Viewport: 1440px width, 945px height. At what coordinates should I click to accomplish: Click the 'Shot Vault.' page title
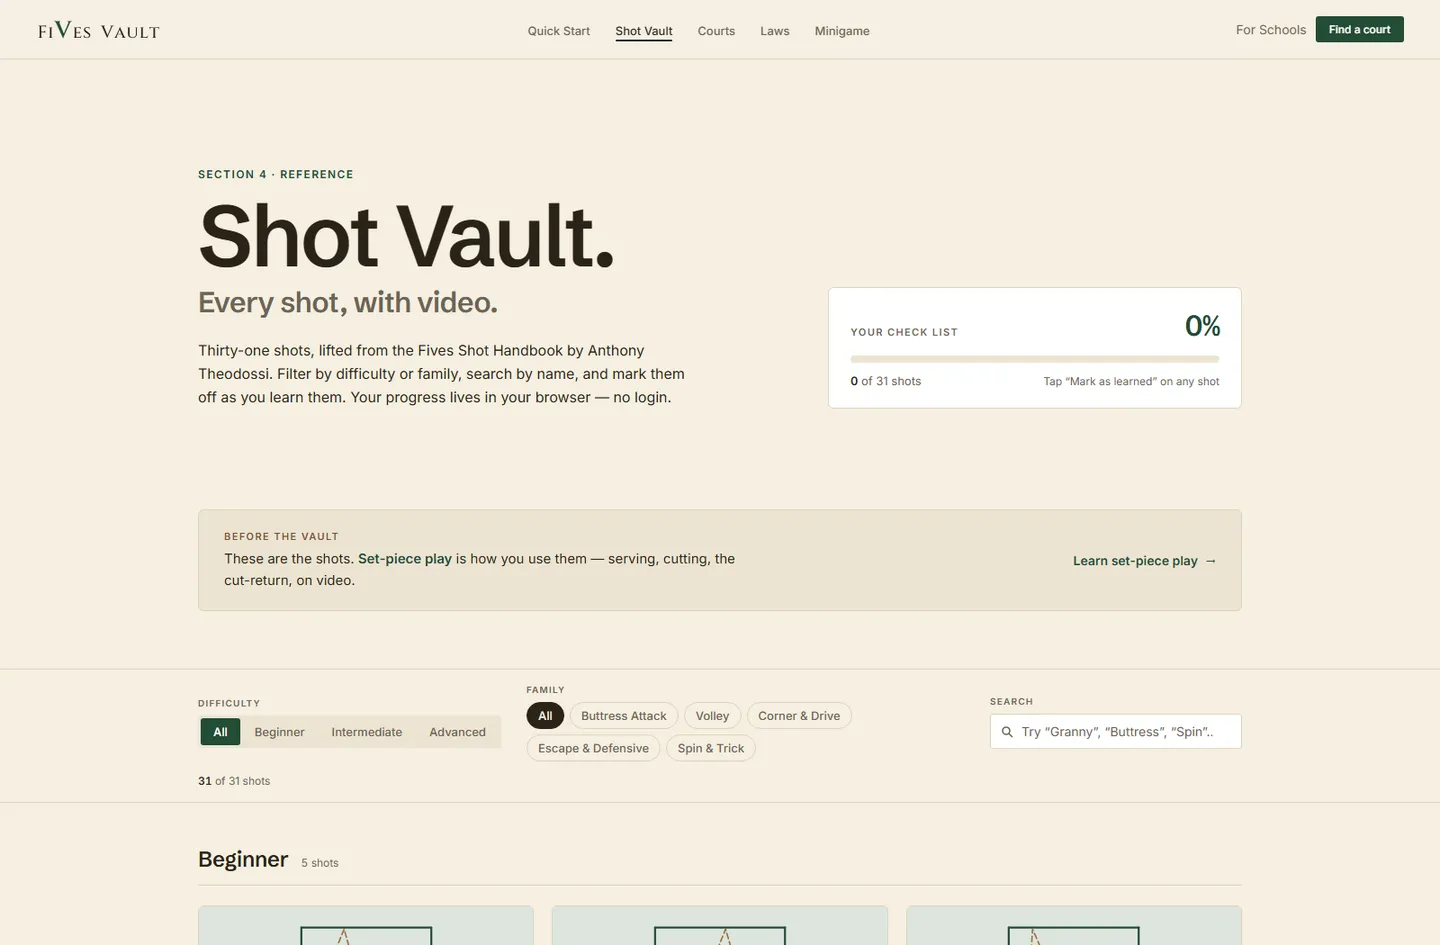point(406,237)
